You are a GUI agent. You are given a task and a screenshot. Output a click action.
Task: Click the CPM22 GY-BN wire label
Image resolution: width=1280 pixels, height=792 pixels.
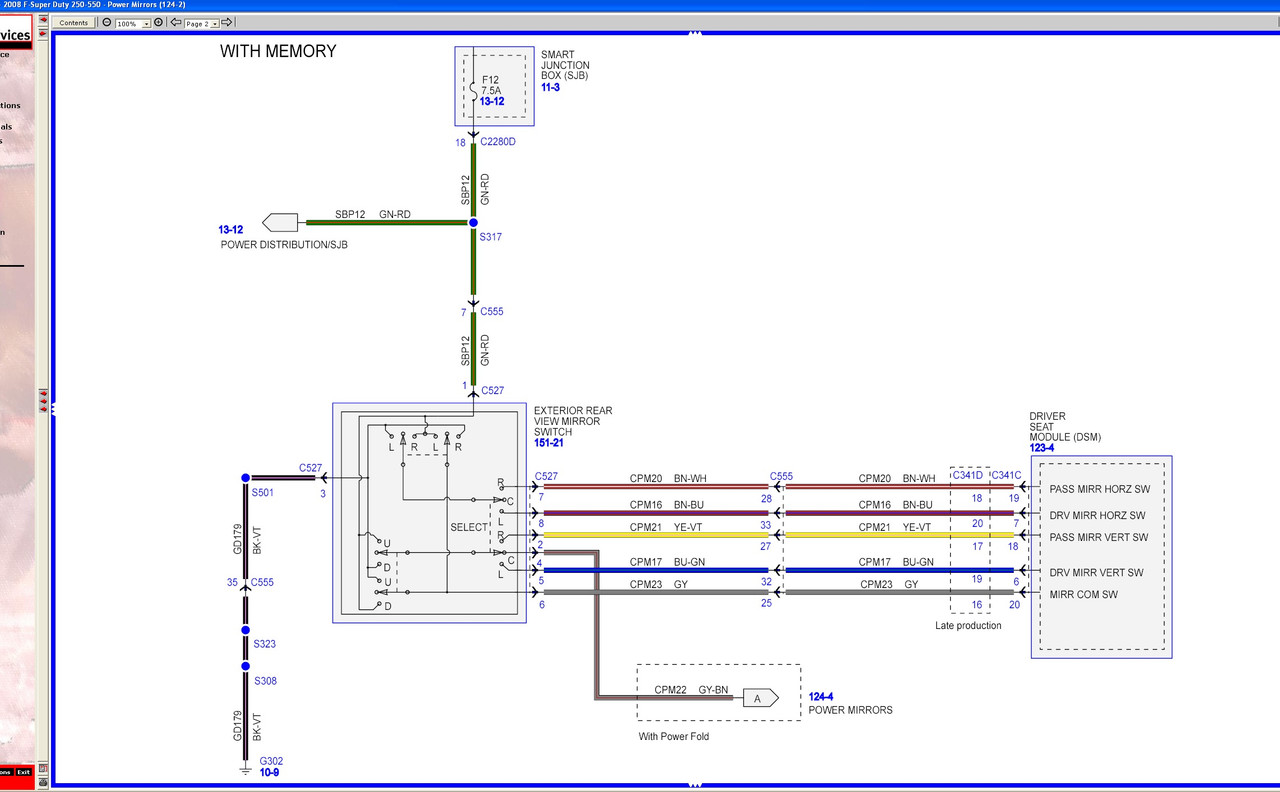click(692, 690)
